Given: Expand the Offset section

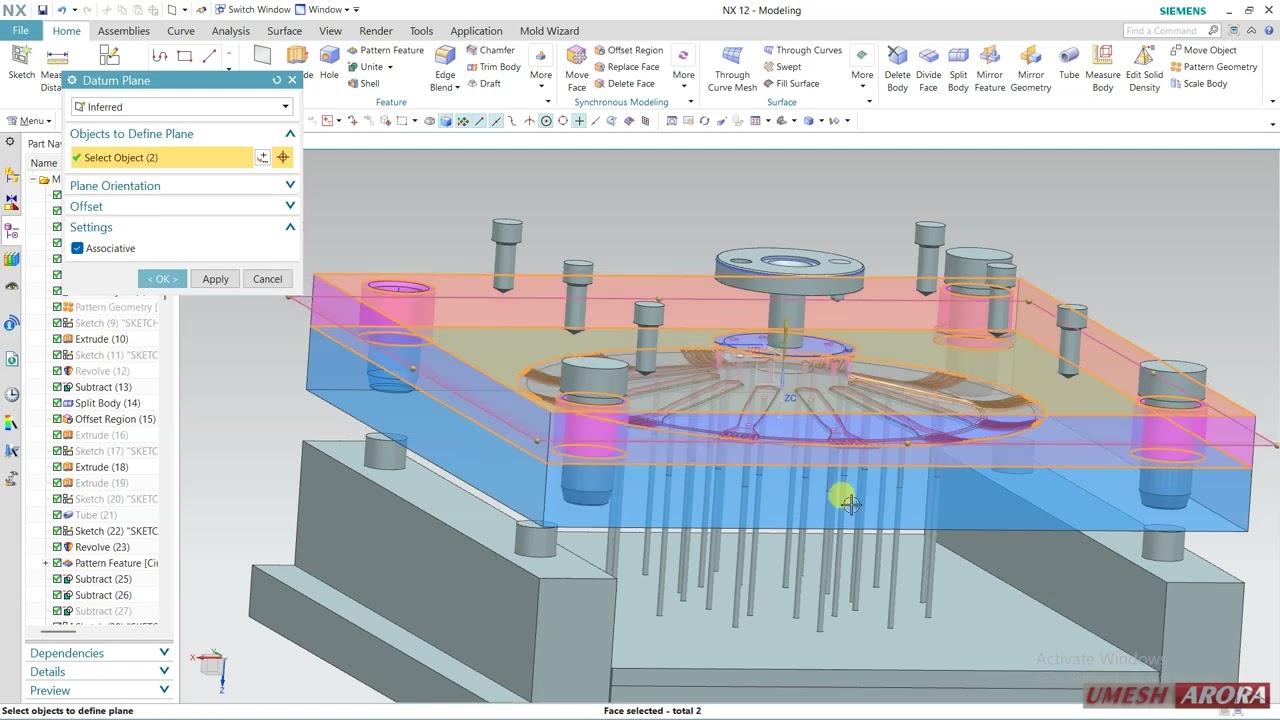Looking at the screenshot, I should [x=290, y=206].
